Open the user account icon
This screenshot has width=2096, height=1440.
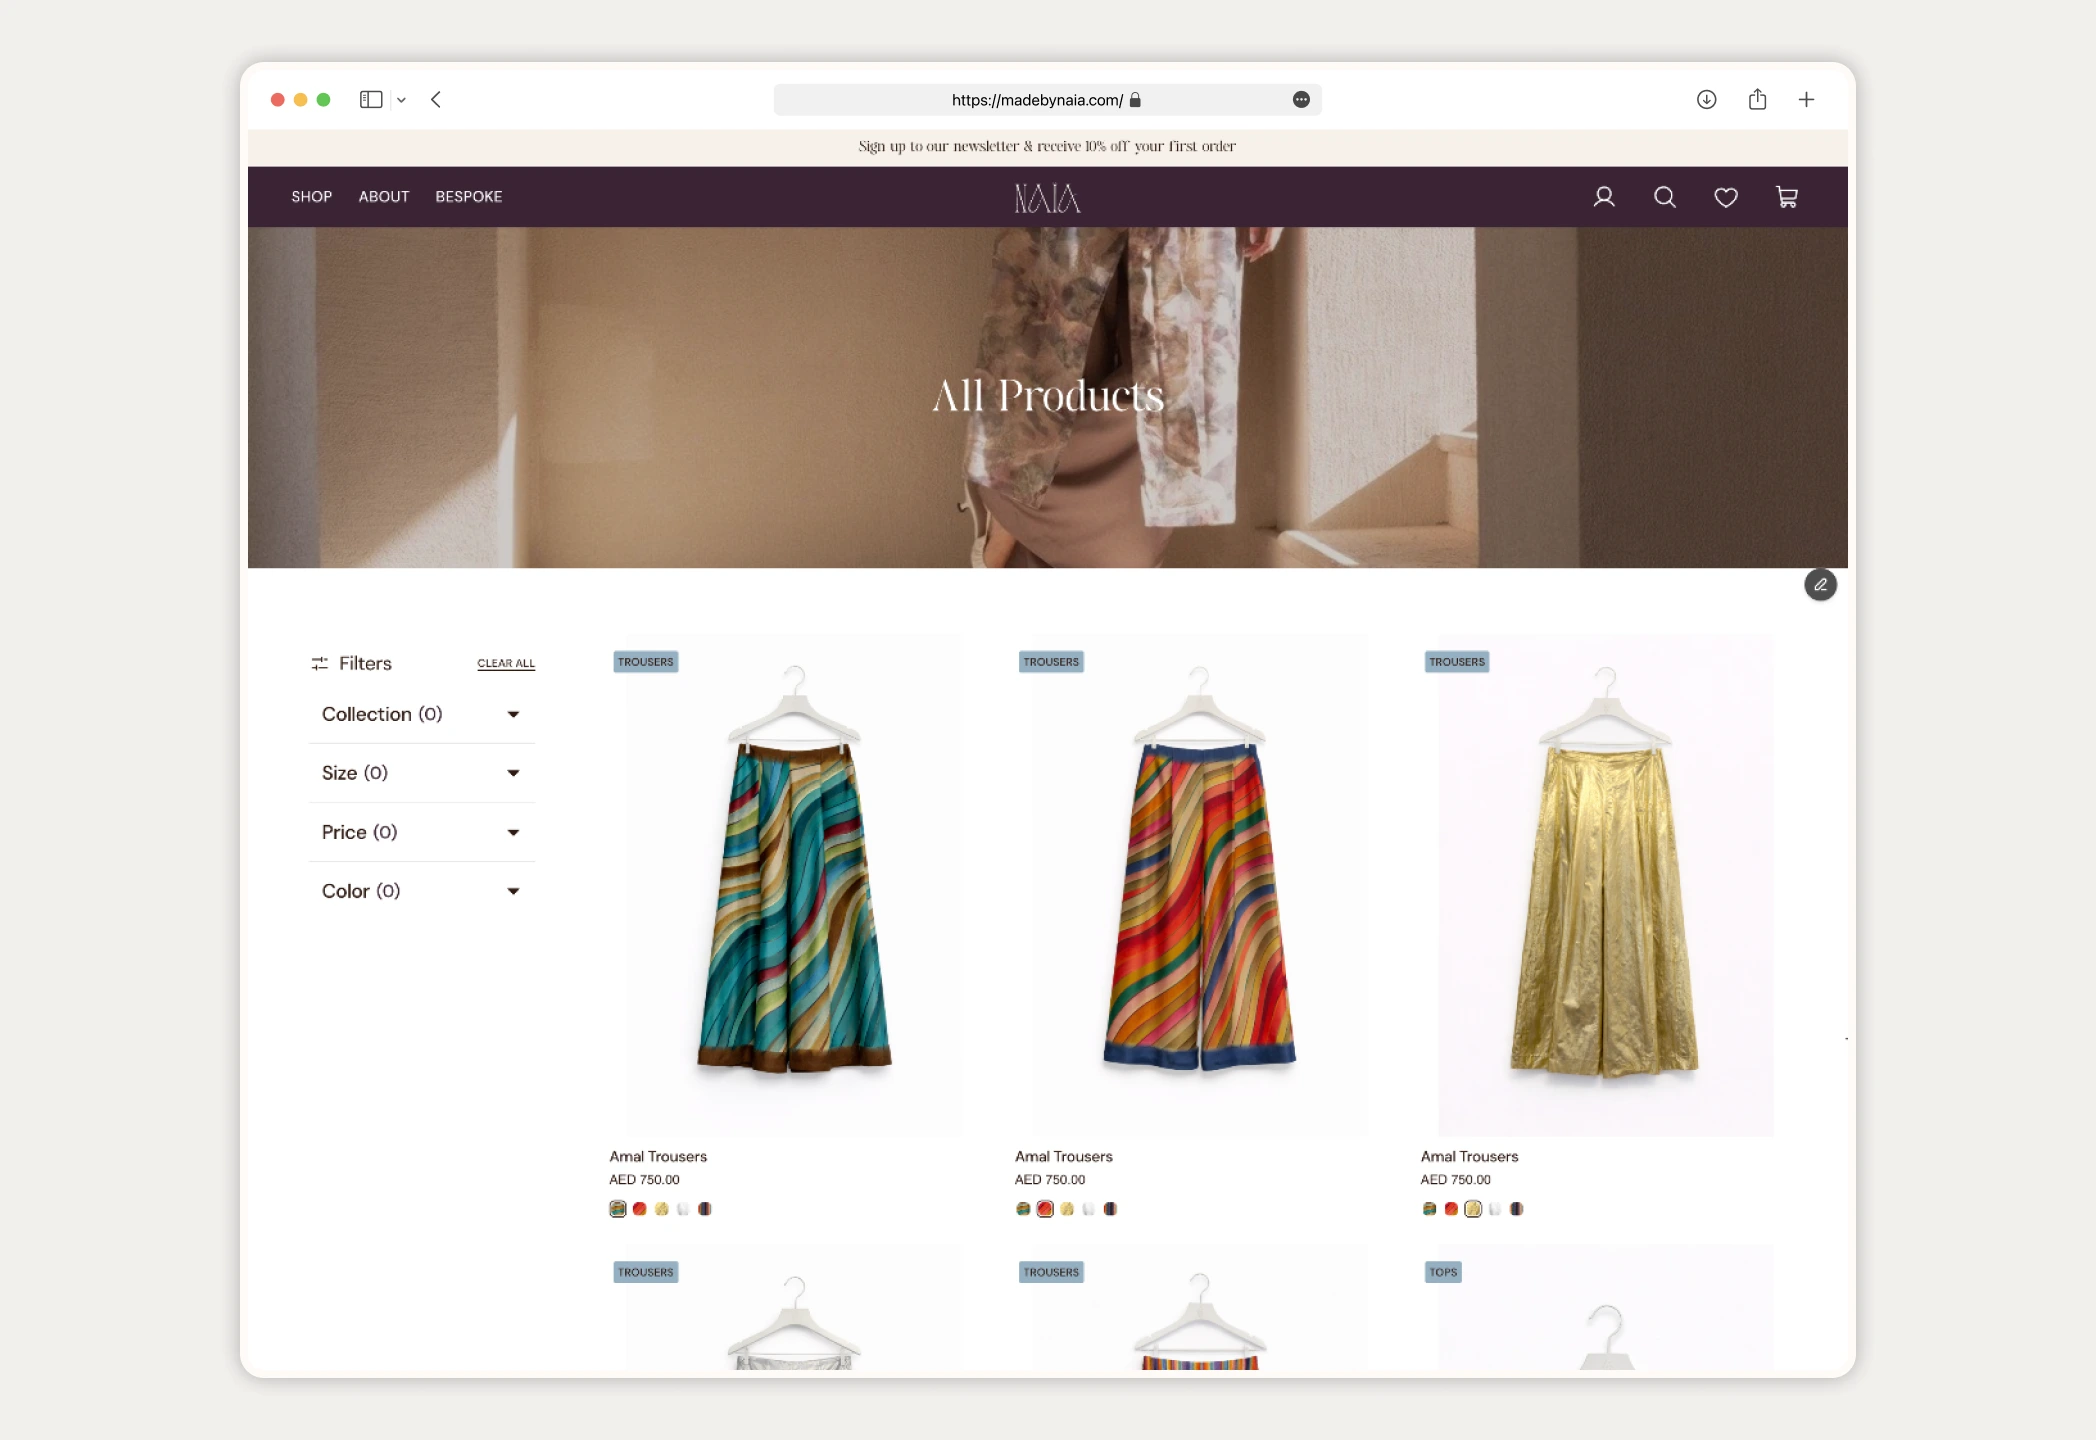click(x=1604, y=197)
